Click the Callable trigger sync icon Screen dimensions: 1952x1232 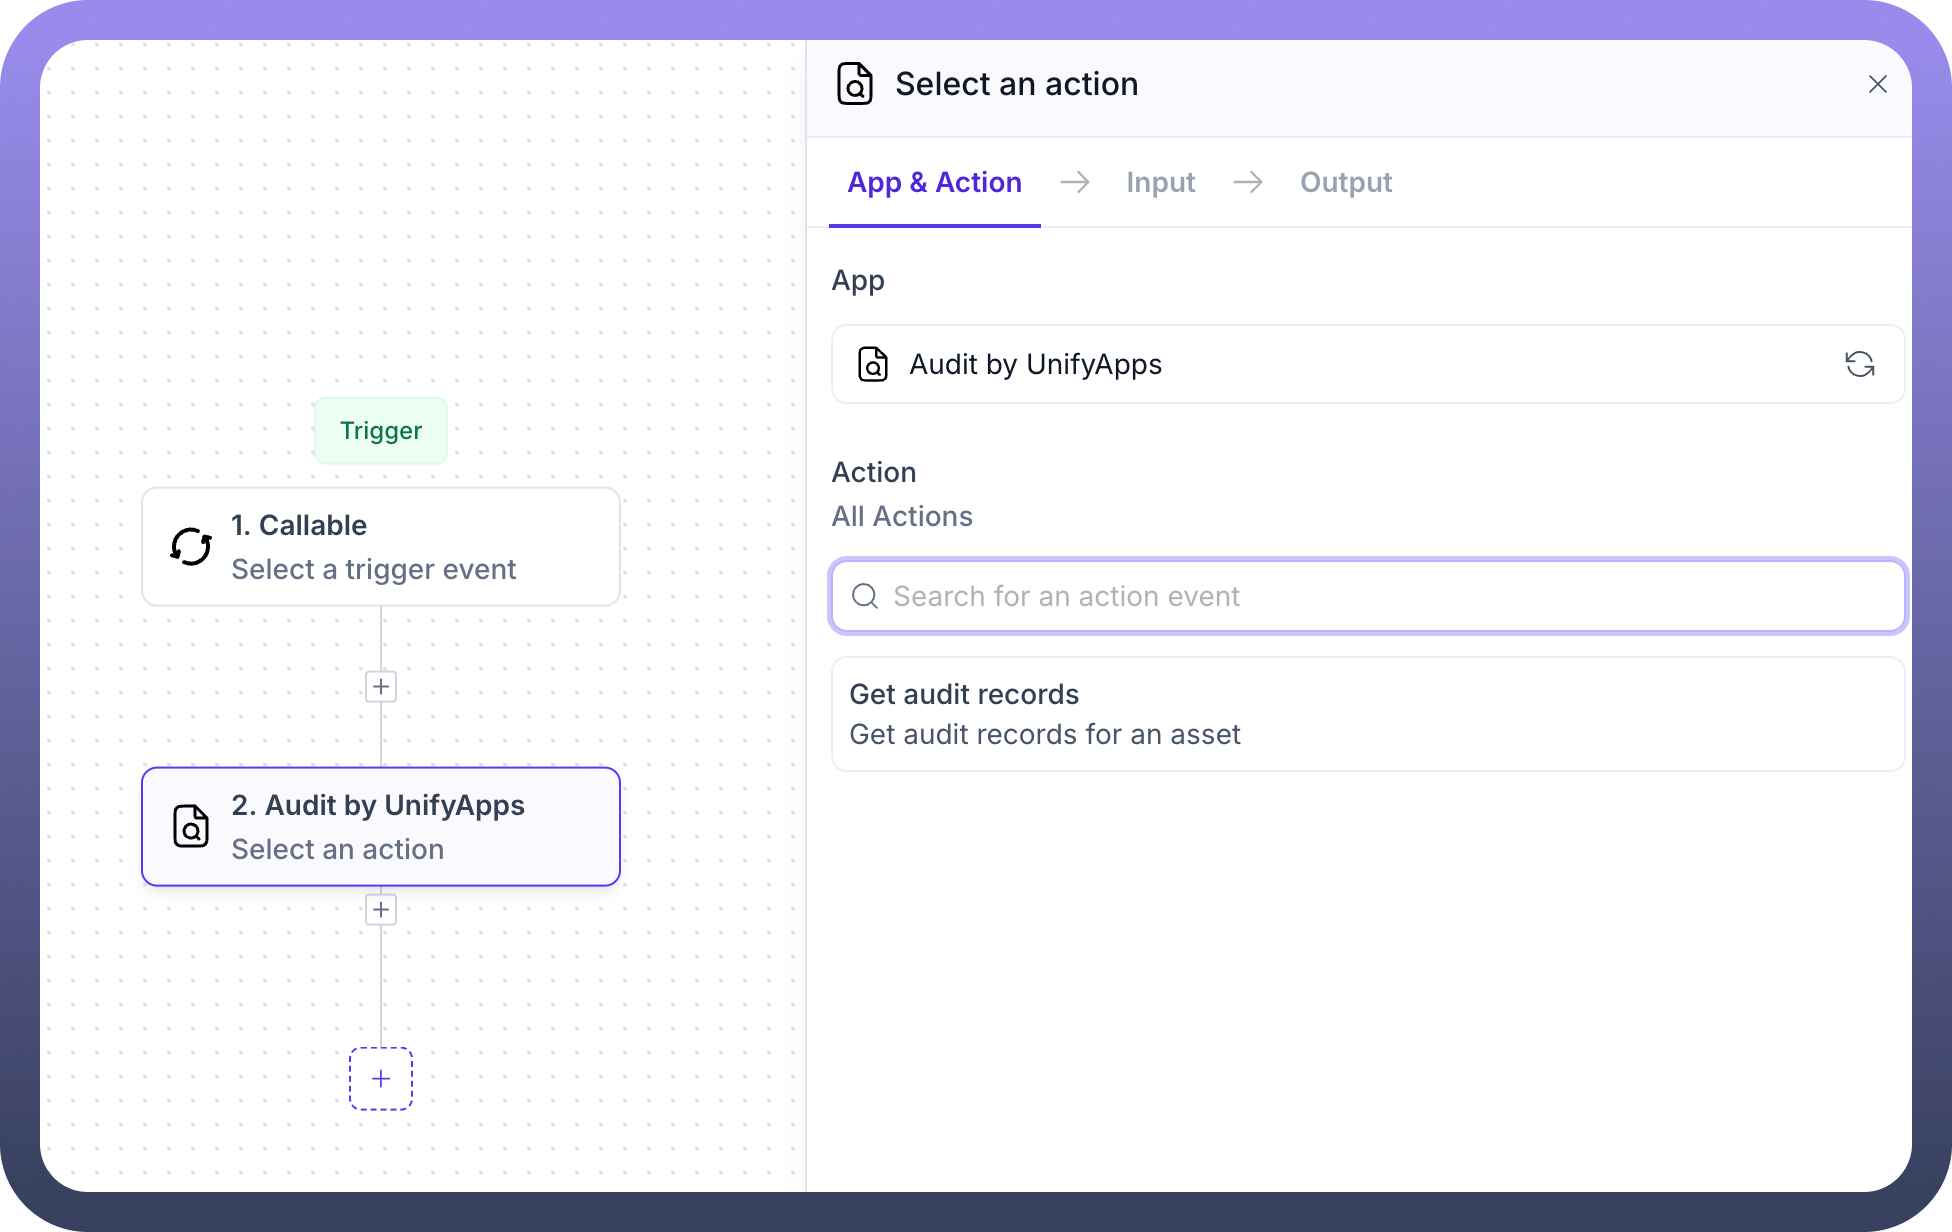pyautogui.click(x=191, y=547)
